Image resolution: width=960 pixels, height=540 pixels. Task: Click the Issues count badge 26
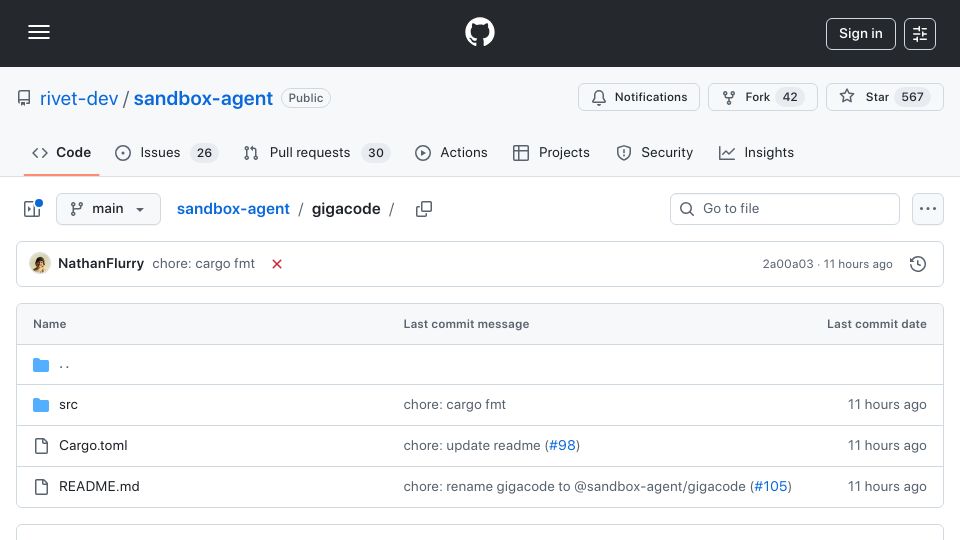point(204,152)
